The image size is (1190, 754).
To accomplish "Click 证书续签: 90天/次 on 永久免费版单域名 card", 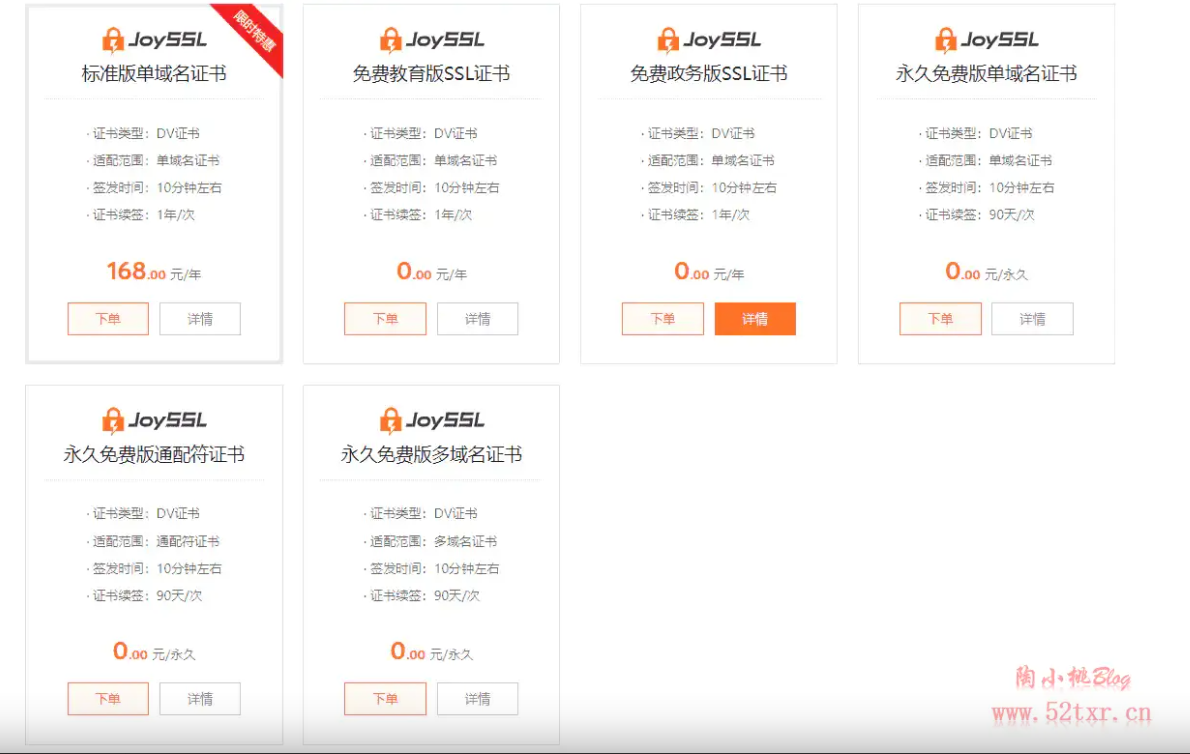I will coord(978,215).
